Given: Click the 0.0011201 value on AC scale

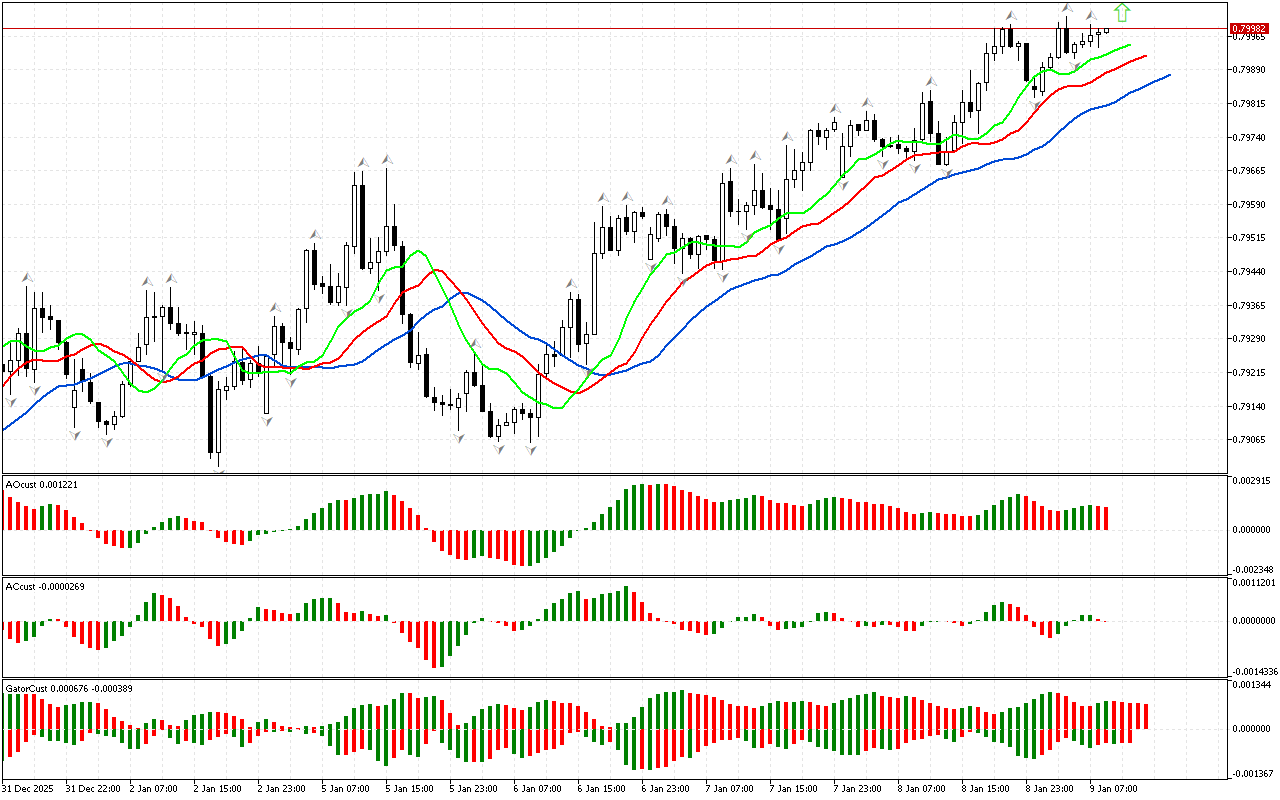Looking at the screenshot, I should coord(1253,582).
